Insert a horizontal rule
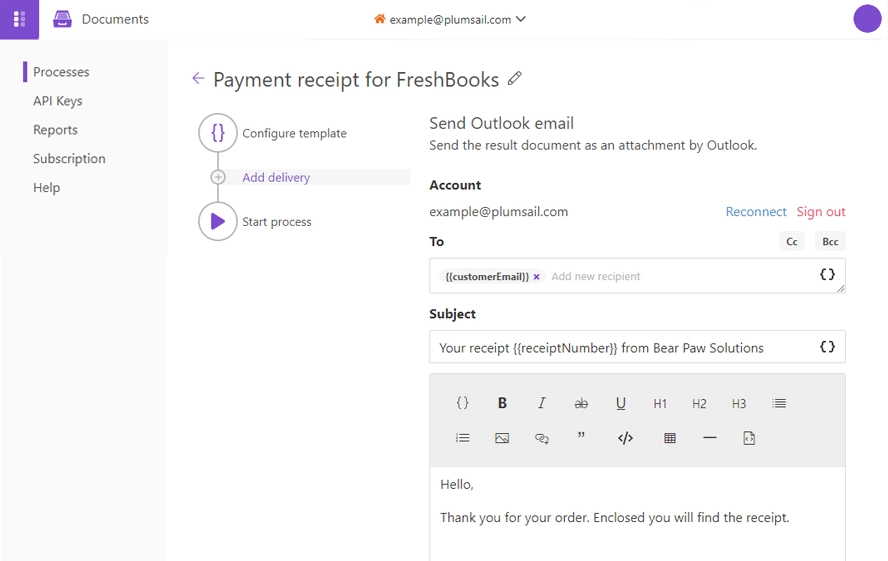This screenshot has height=561, width=888. pos(710,438)
